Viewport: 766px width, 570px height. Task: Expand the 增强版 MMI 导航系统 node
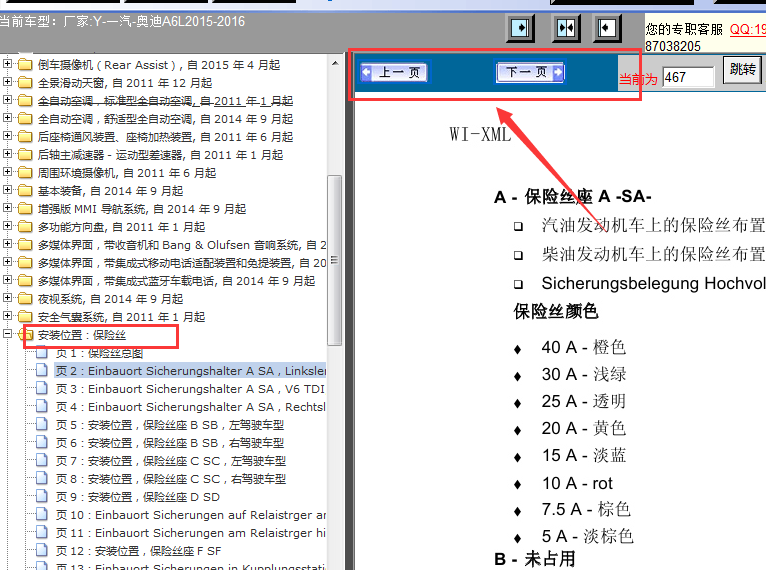coord(7,208)
